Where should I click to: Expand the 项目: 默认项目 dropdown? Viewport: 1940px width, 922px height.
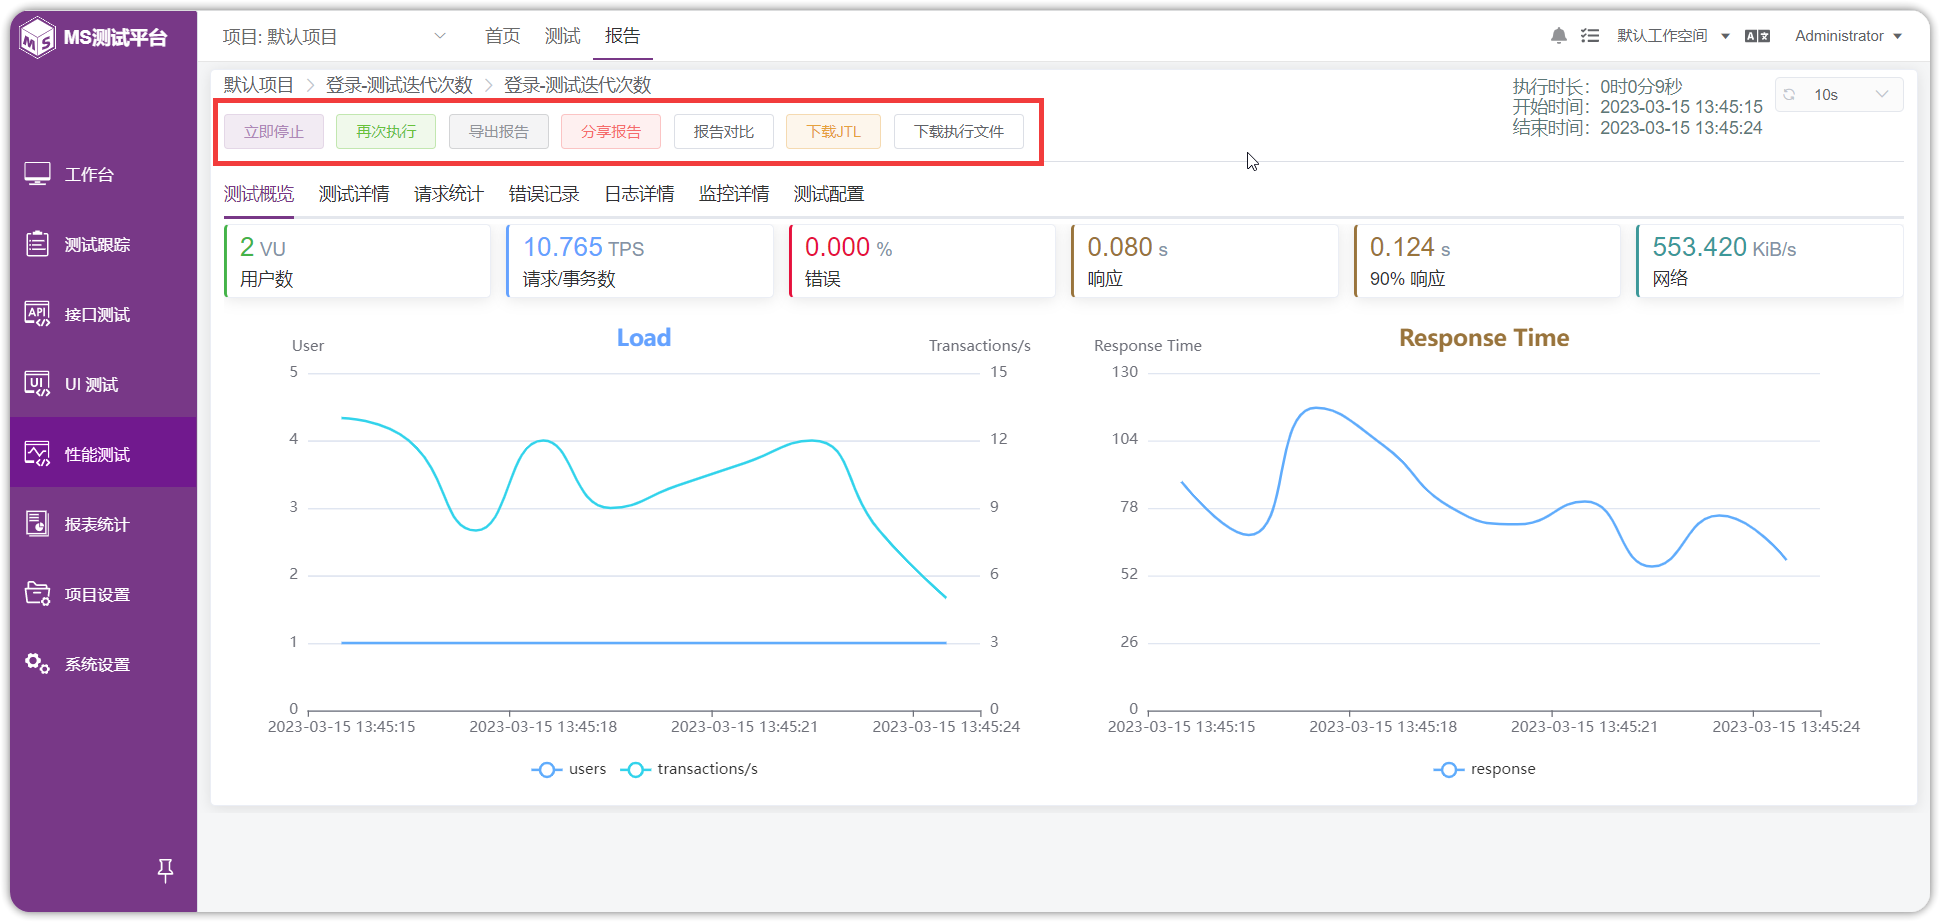tap(334, 37)
